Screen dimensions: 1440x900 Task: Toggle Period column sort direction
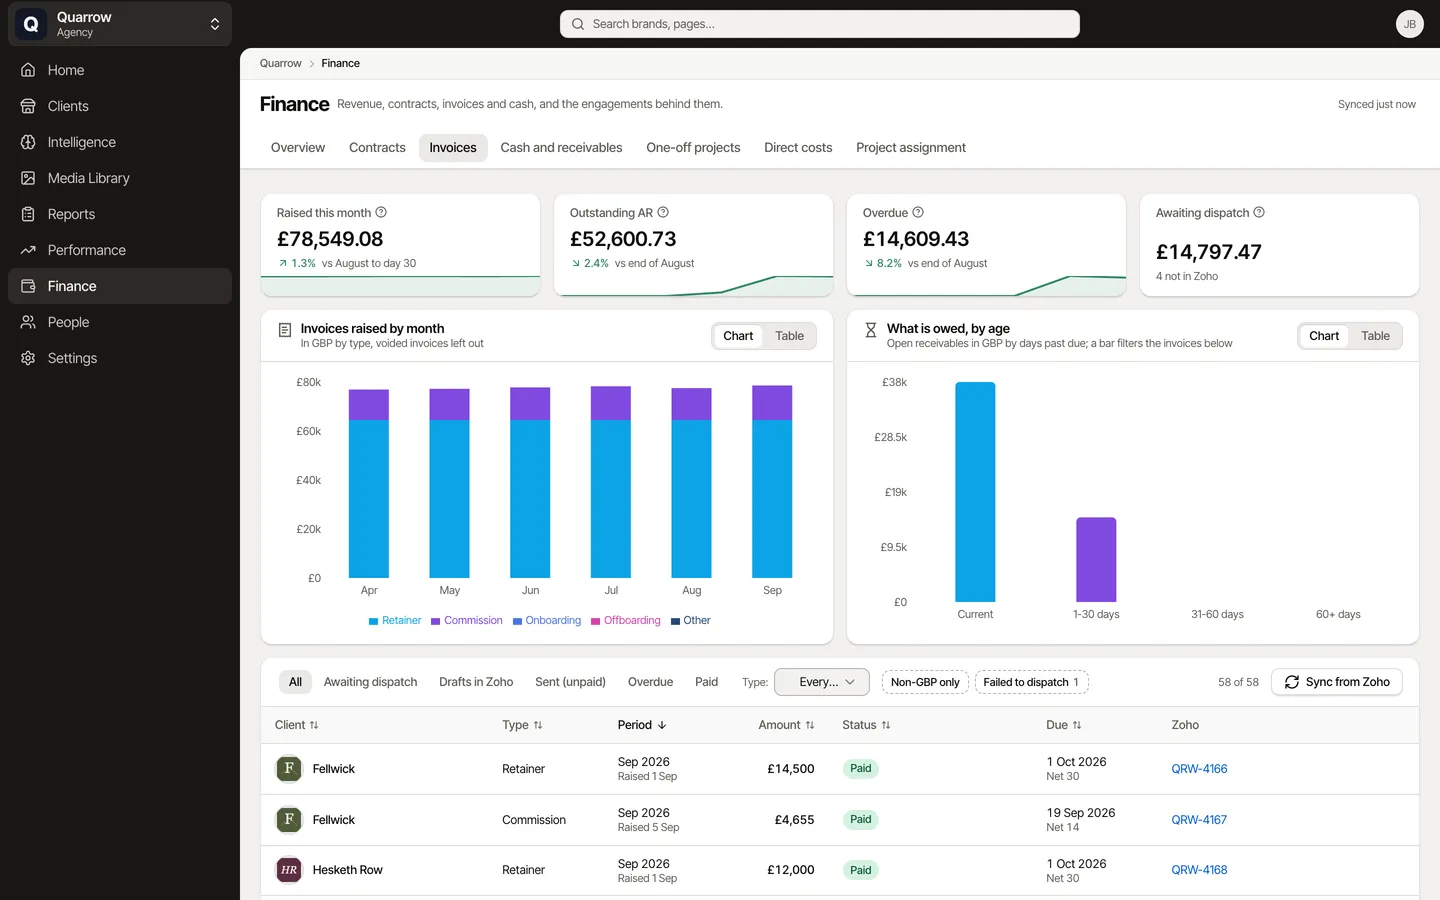(x=642, y=725)
